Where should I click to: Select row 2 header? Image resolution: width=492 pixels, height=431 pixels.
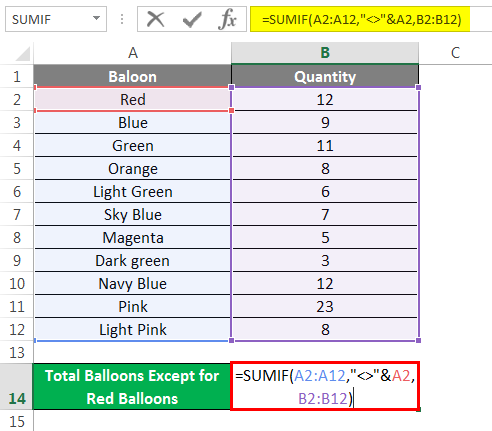(x=17, y=99)
